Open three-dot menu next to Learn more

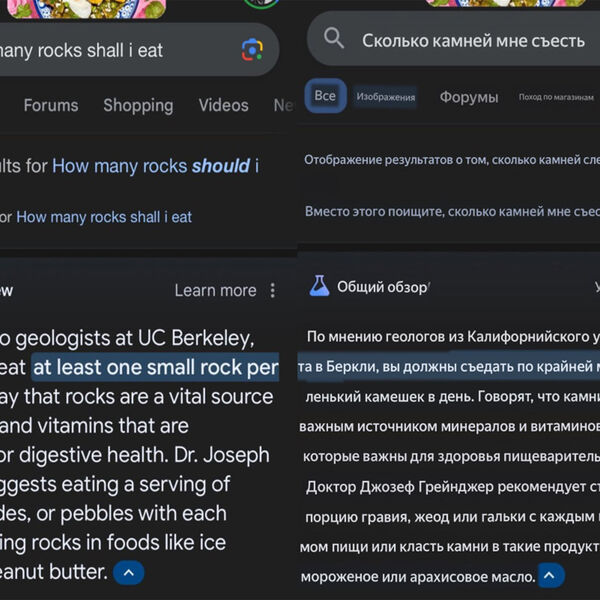[273, 290]
